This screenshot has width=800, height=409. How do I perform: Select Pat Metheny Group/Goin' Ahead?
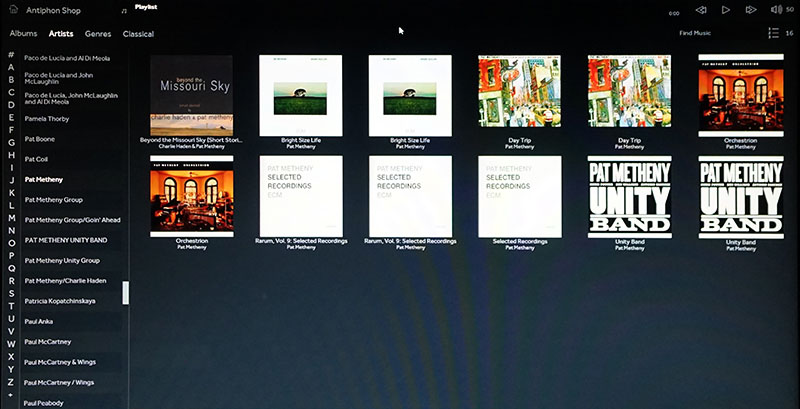pos(71,220)
